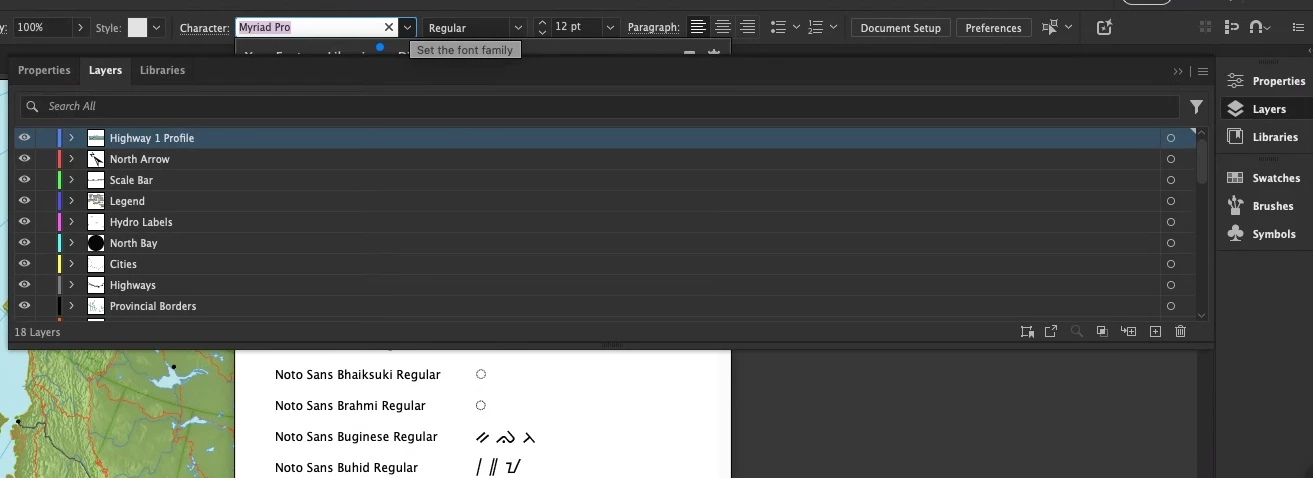Hide the Provincial Borders layer
Image resolution: width=1313 pixels, height=478 pixels.
tap(25, 306)
